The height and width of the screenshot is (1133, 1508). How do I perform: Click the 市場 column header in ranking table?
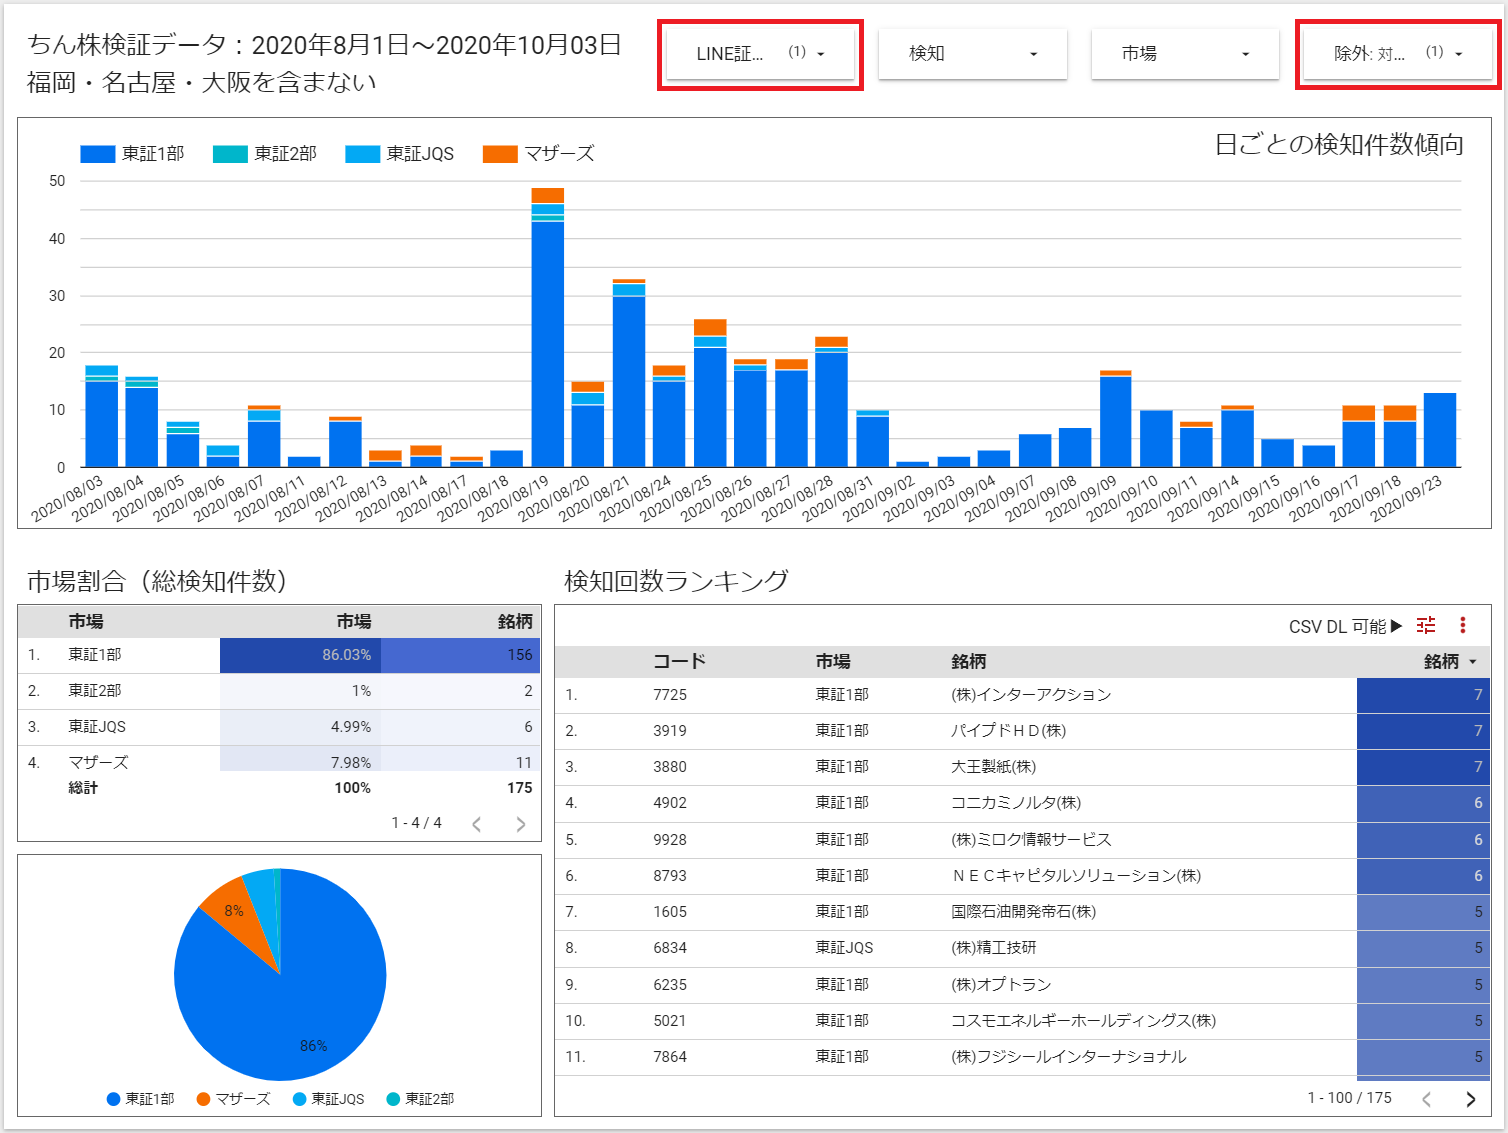click(x=832, y=662)
